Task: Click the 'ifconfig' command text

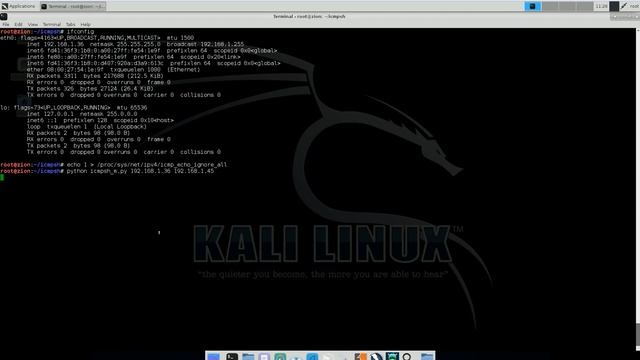Action: (80, 31)
